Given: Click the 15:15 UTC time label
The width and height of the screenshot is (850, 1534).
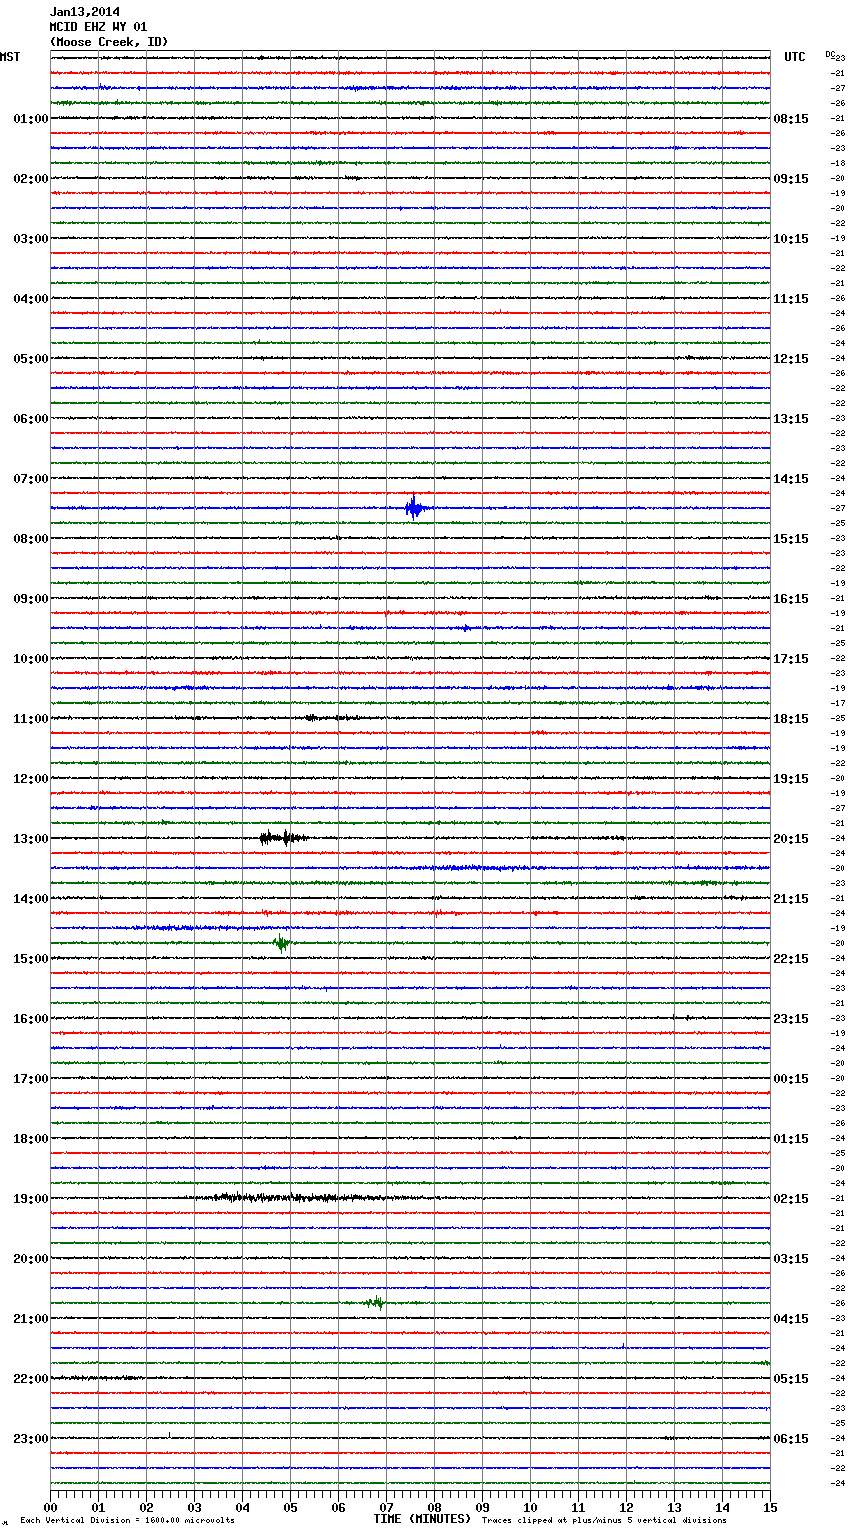Looking at the screenshot, I should click(791, 539).
